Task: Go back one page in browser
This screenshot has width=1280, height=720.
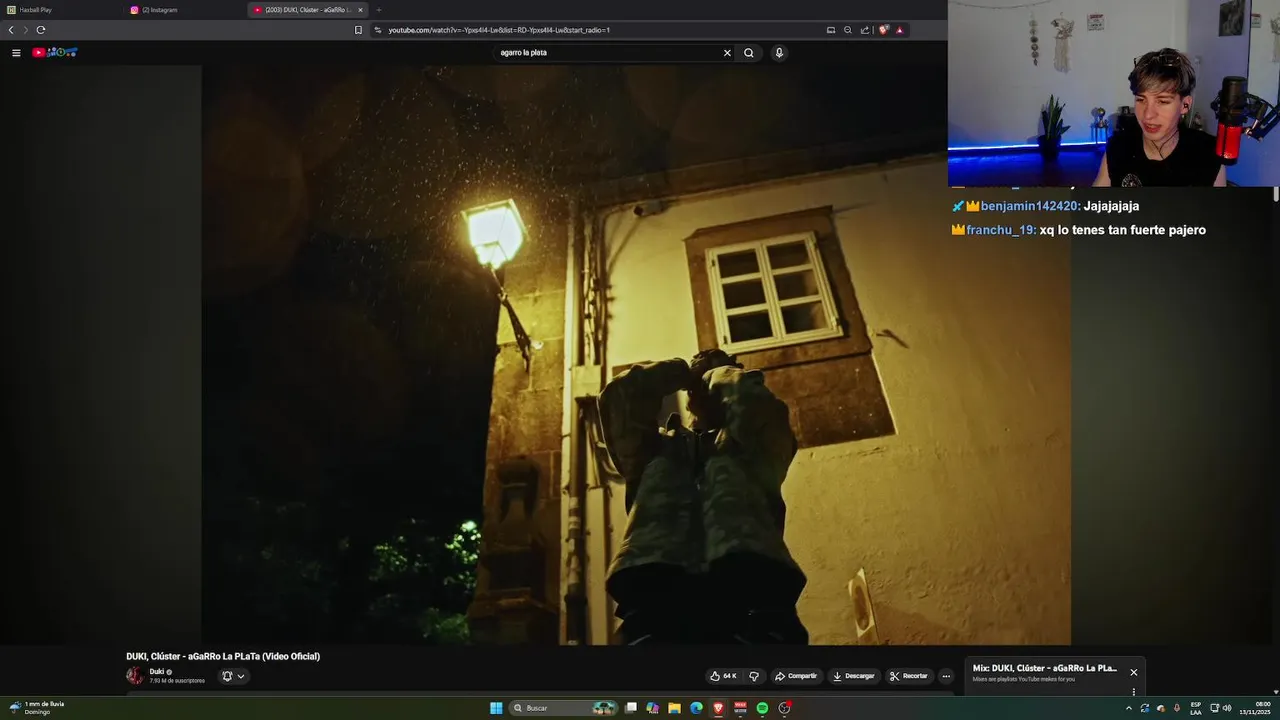Action: click(x=11, y=30)
